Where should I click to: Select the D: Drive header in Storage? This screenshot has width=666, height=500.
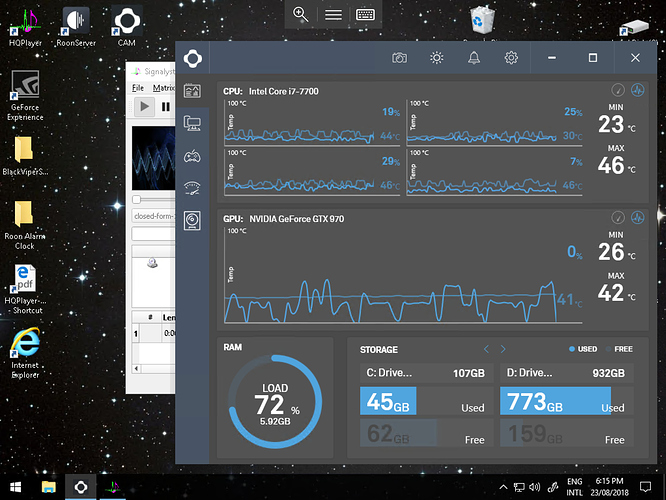567,373
